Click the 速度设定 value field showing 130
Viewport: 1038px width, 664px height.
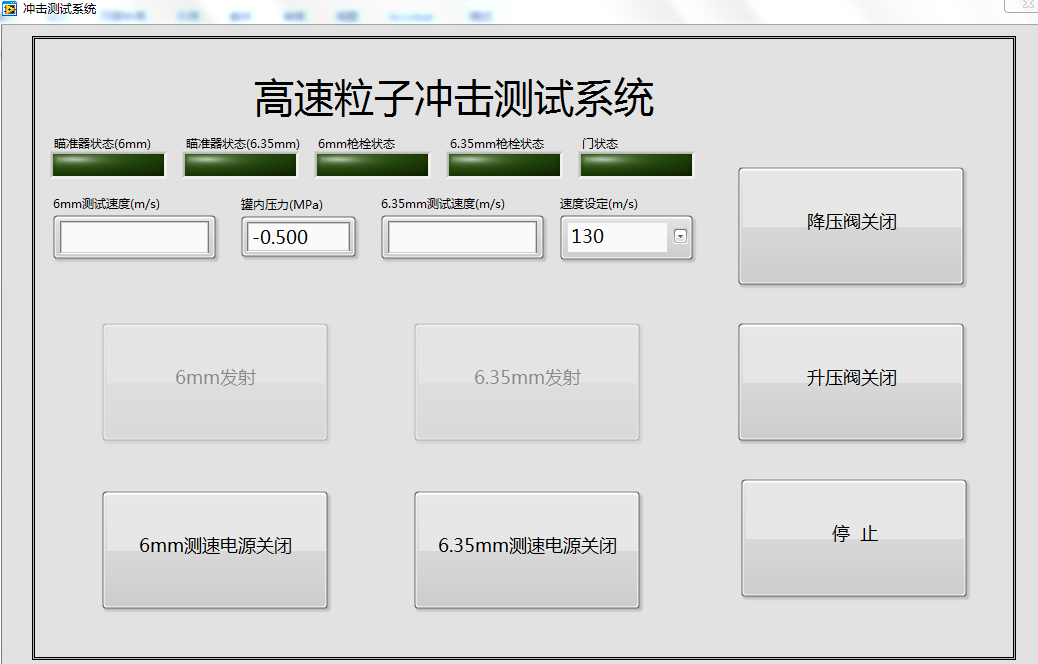click(616, 237)
